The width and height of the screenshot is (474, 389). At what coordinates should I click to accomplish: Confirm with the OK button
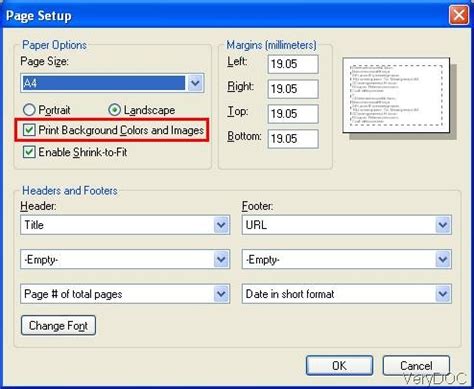pos(339,365)
